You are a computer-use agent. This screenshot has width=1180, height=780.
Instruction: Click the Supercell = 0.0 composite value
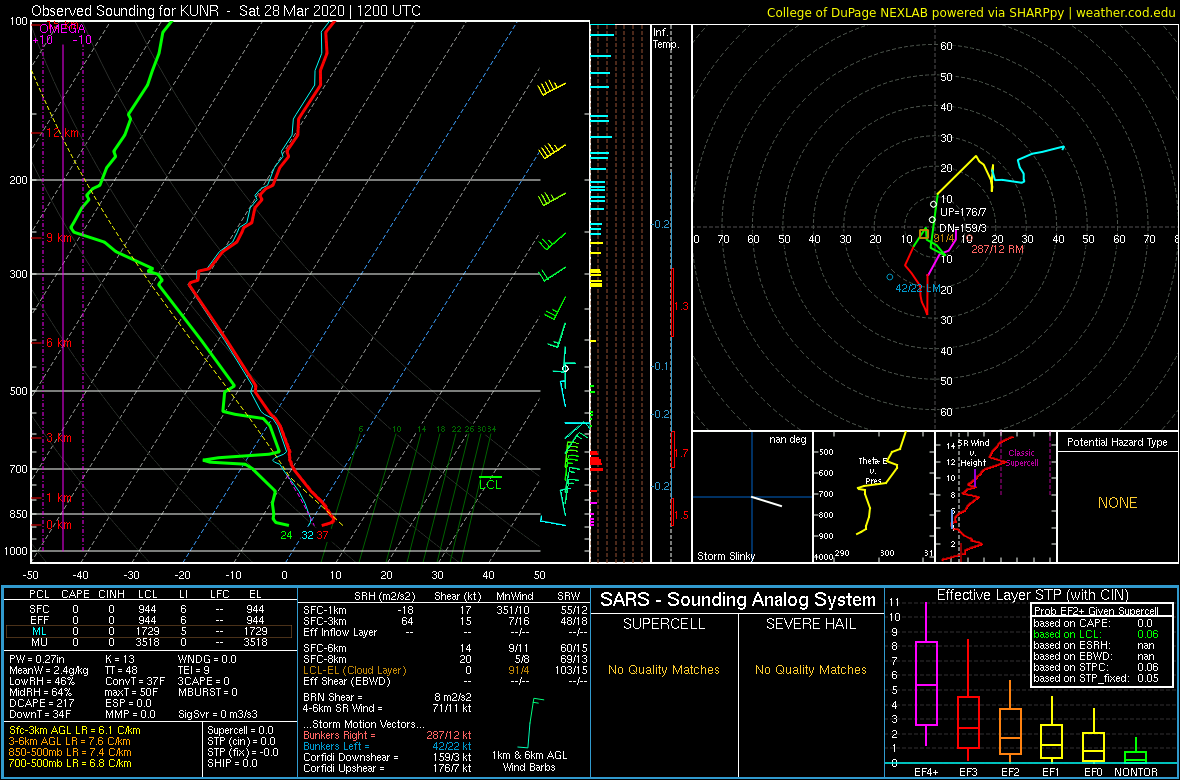coord(242,730)
